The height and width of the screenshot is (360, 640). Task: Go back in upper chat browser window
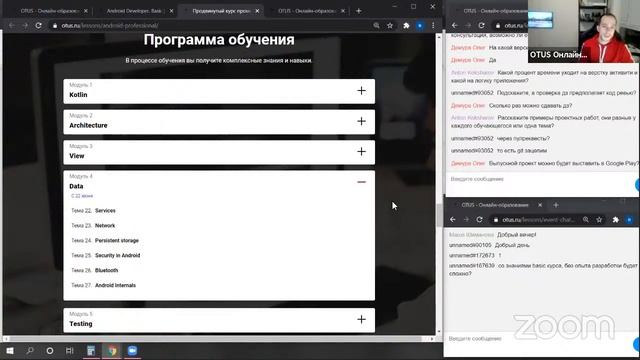[455, 25]
